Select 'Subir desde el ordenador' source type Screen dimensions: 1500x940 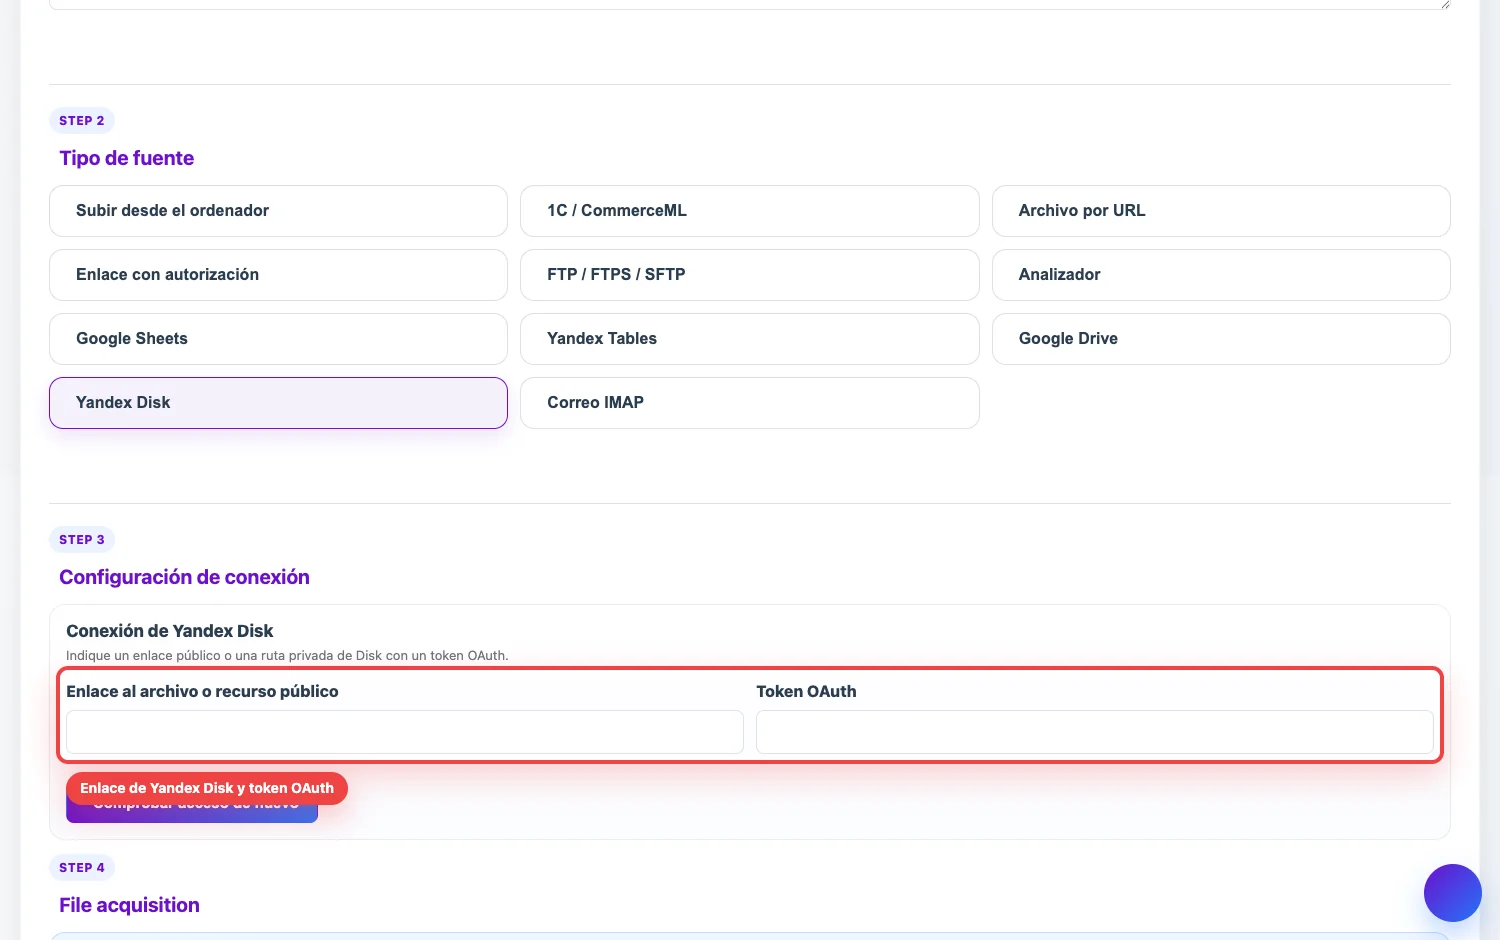[278, 211]
